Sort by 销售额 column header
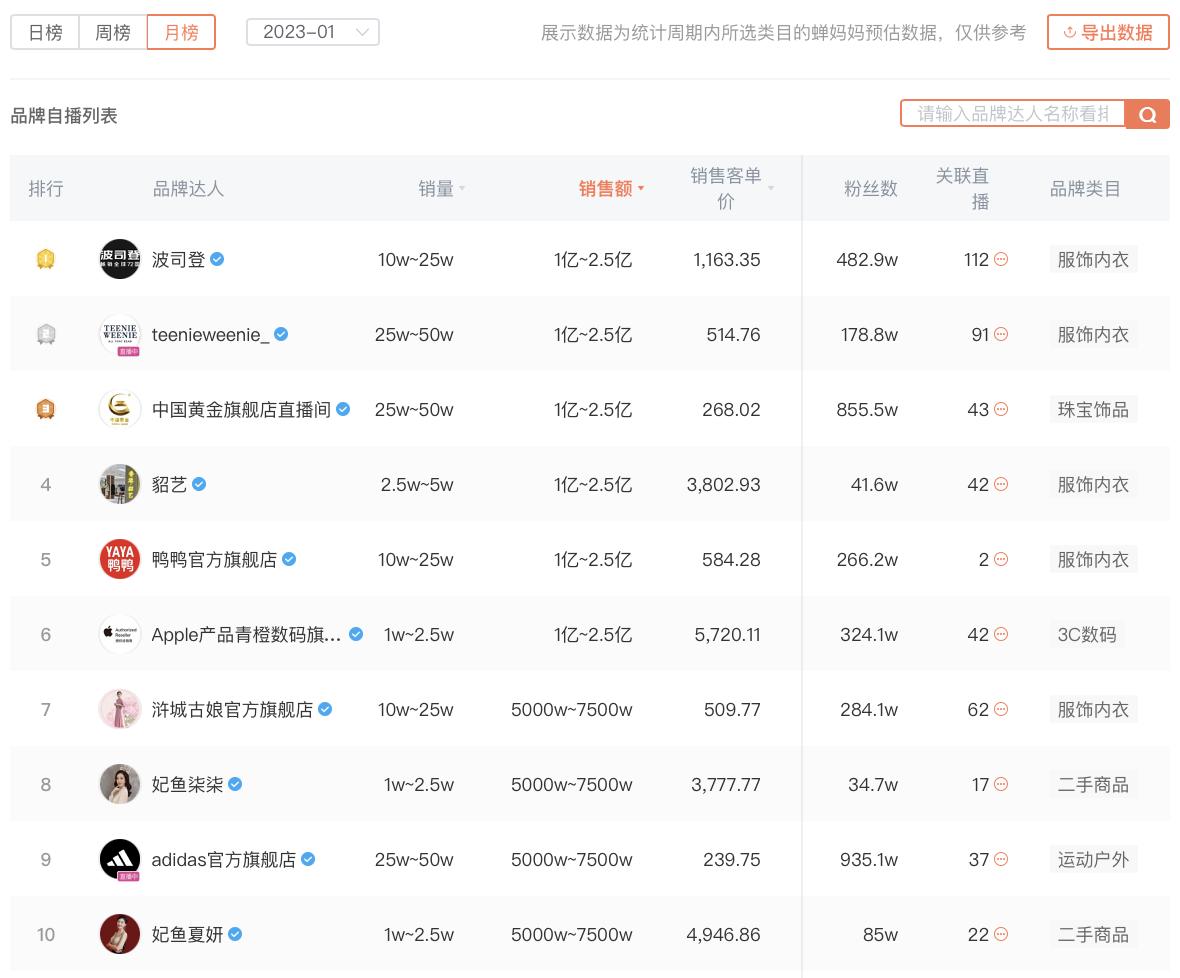 [x=611, y=189]
